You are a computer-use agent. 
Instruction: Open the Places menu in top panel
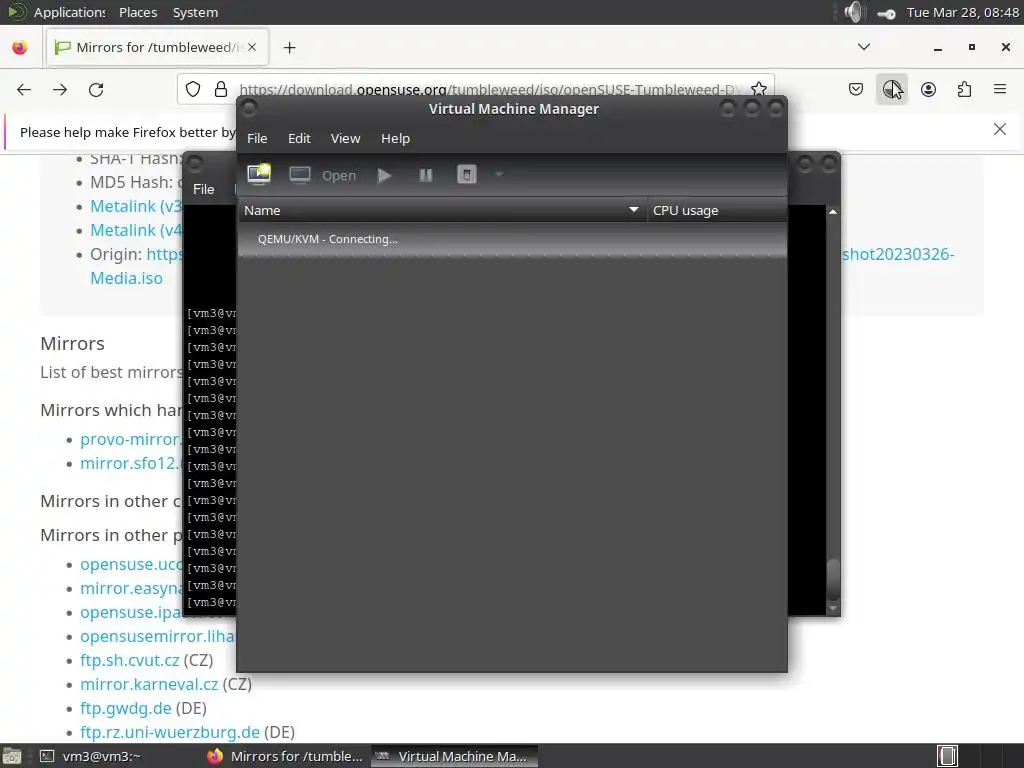pyautogui.click(x=138, y=12)
